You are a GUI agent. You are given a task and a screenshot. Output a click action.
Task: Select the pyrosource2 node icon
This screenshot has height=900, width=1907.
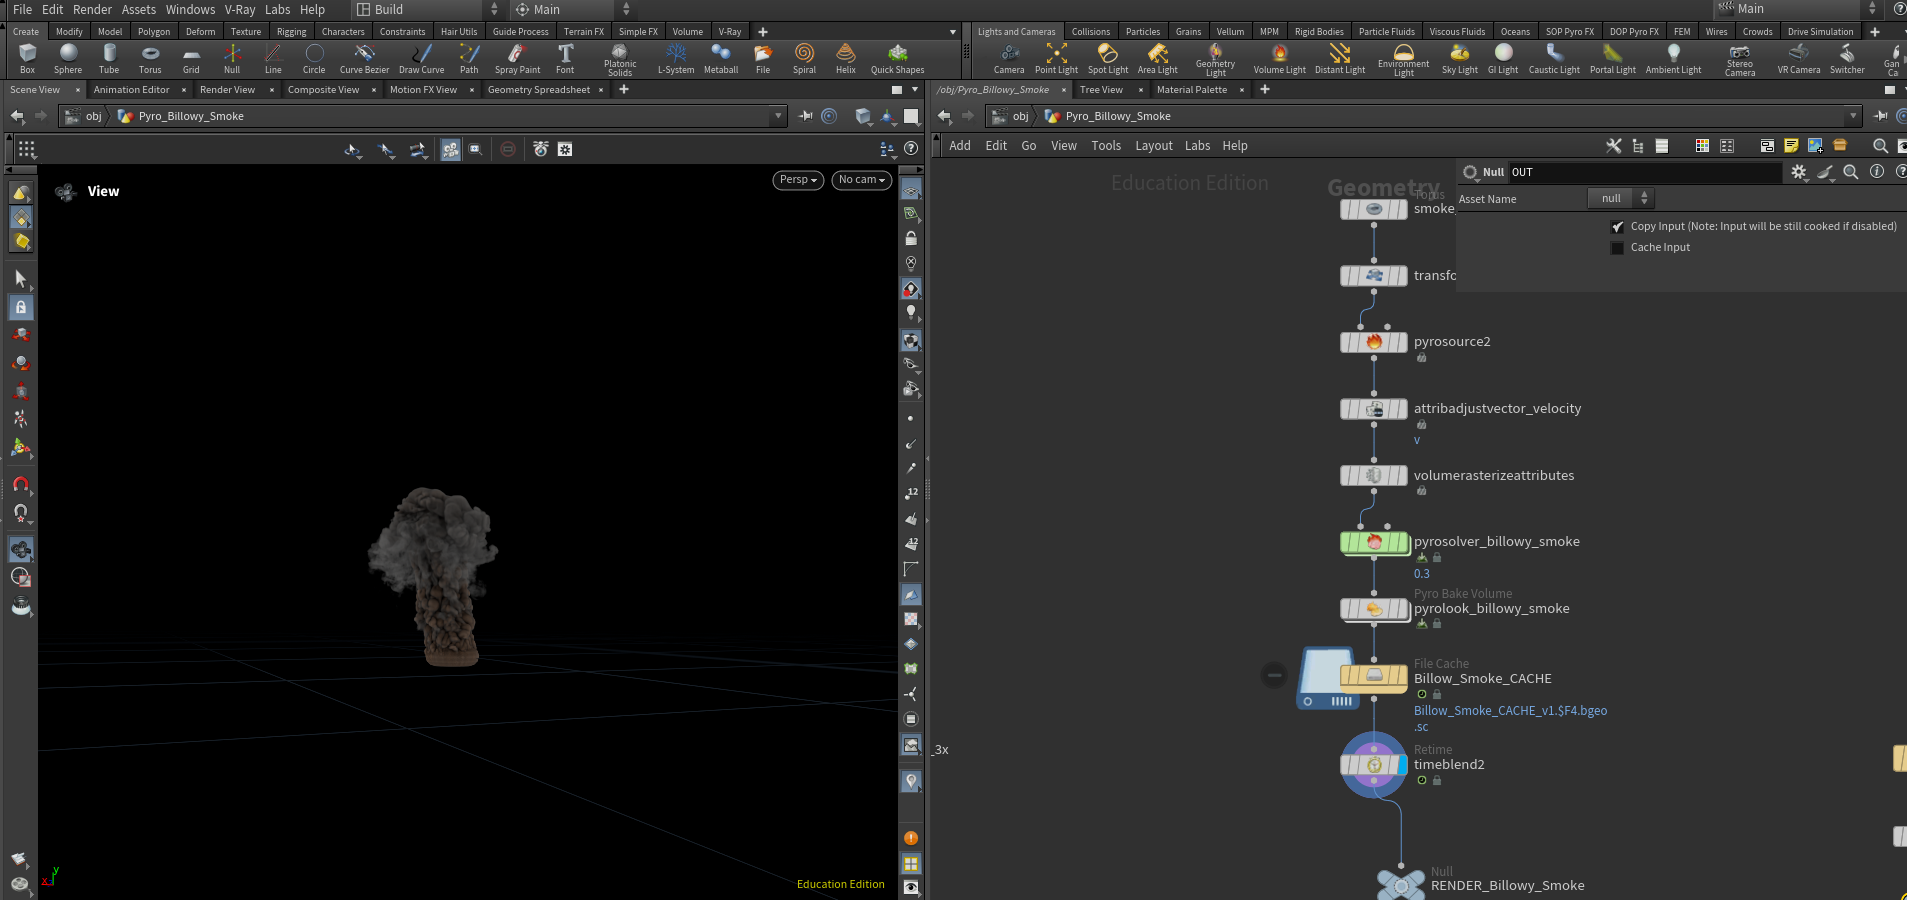tap(1374, 342)
